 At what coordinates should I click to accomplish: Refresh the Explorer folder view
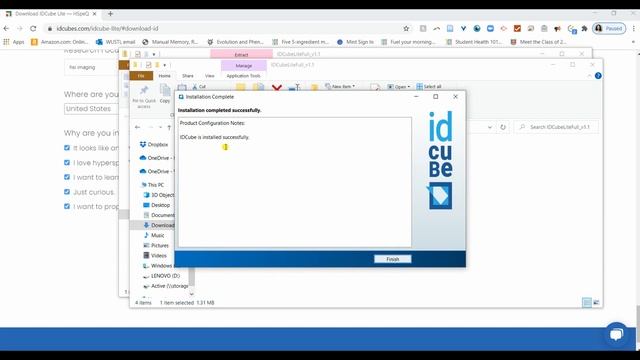pyautogui.click(x=503, y=127)
